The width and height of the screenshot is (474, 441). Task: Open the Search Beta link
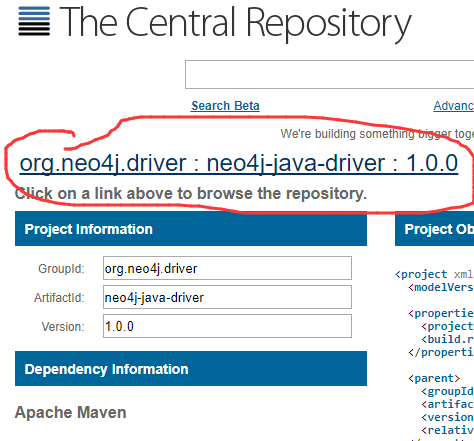[225, 106]
